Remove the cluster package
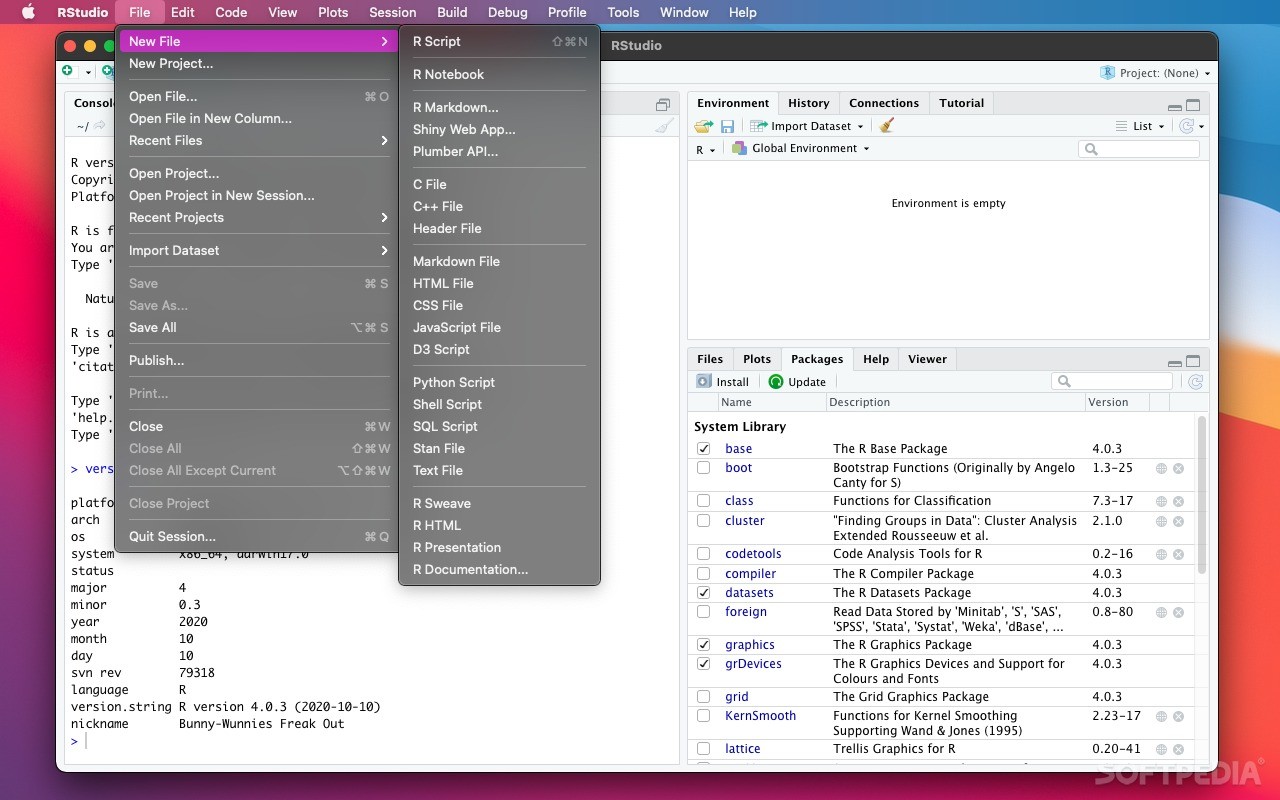 click(x=1178, y=521)
